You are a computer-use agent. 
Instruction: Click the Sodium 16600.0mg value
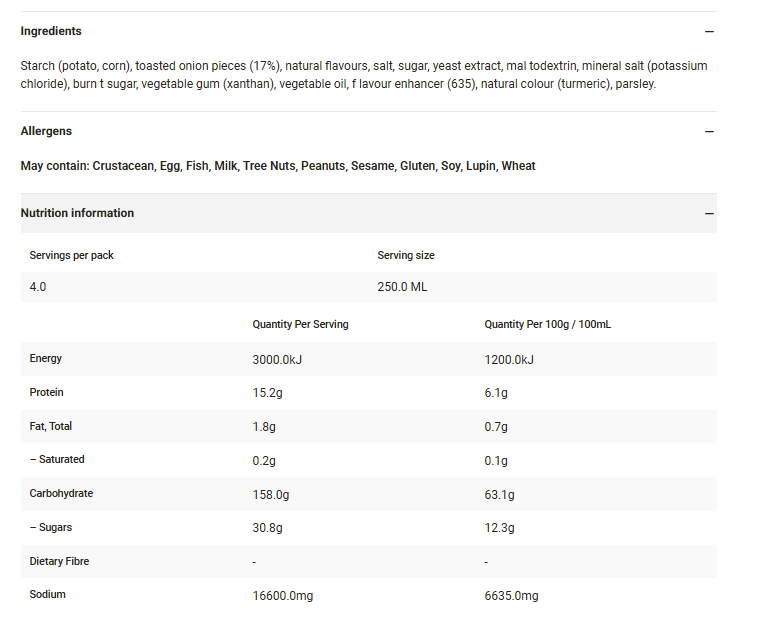[x=283, y=595]
